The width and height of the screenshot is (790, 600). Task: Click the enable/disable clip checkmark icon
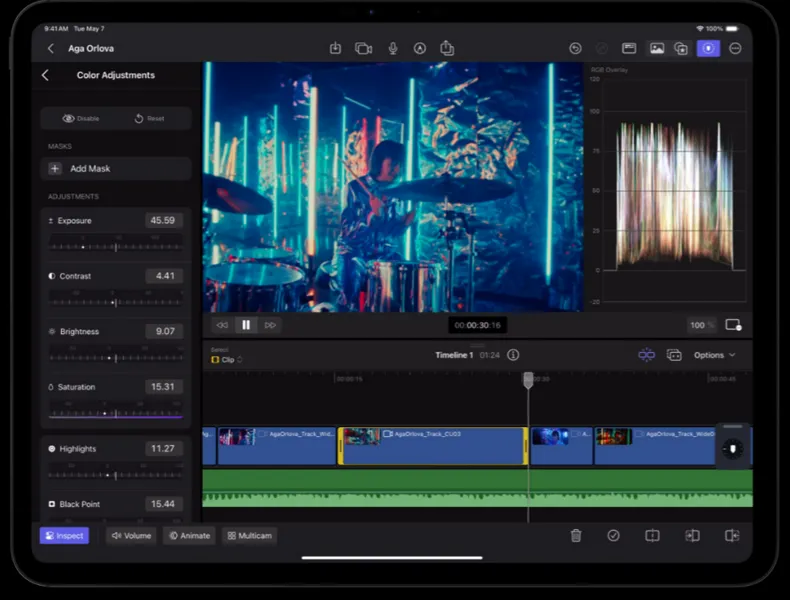pyautogui.click(x=613, y=536)
